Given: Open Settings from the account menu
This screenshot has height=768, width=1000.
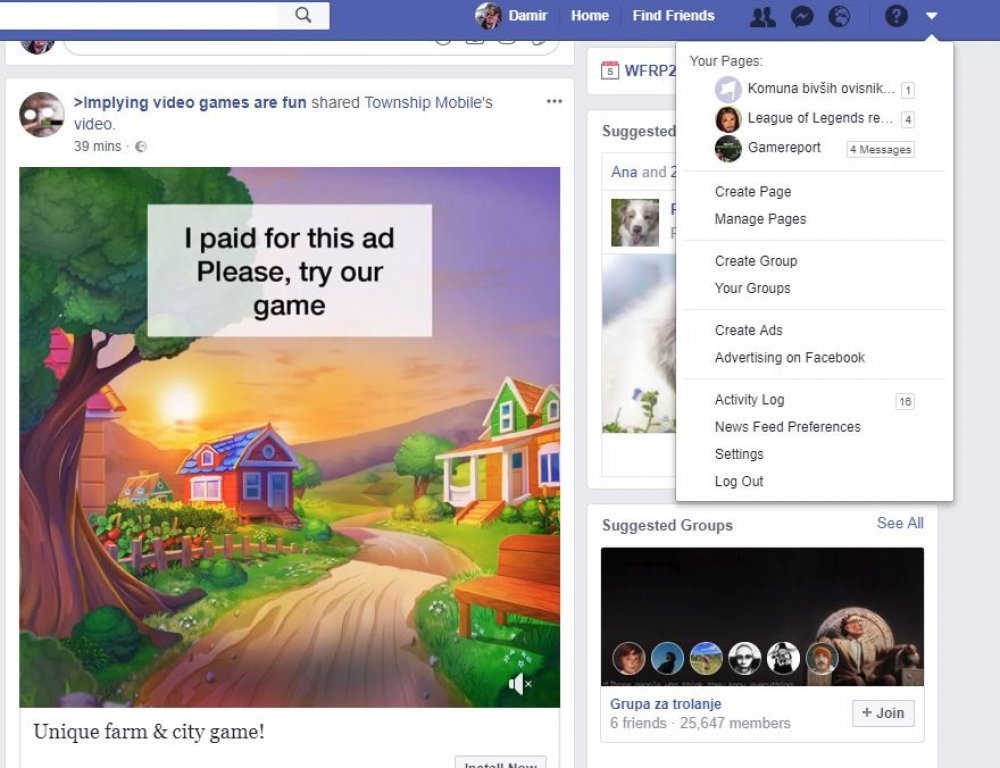Looking at the screenshot, I should pyautogui.click(x=739, y=454).
